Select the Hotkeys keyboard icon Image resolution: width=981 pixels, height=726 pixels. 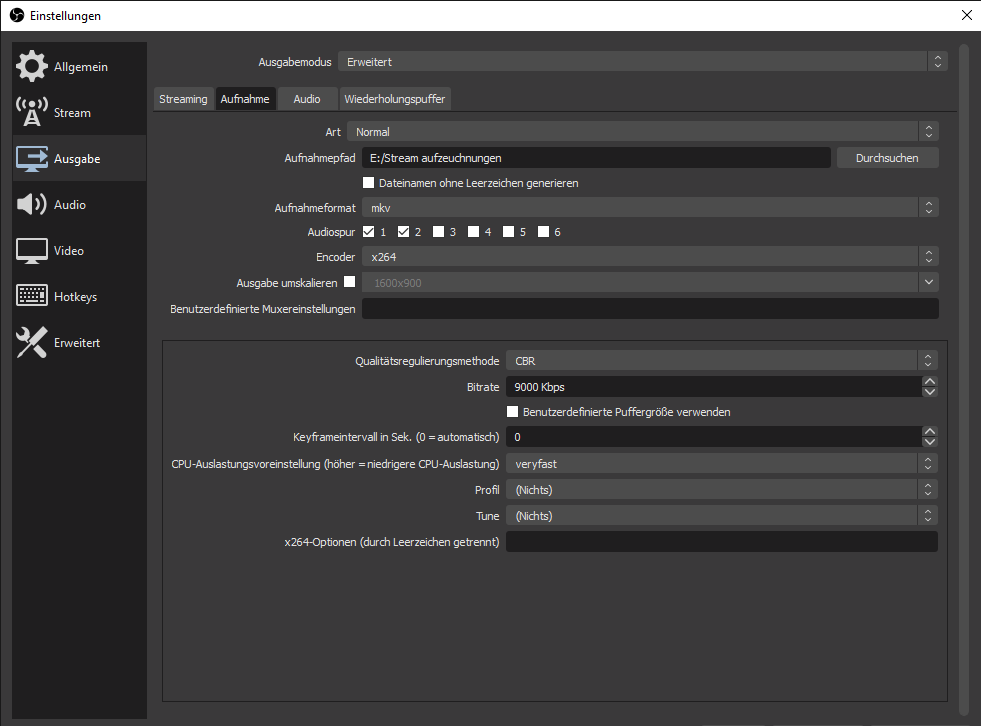(32, 297)
